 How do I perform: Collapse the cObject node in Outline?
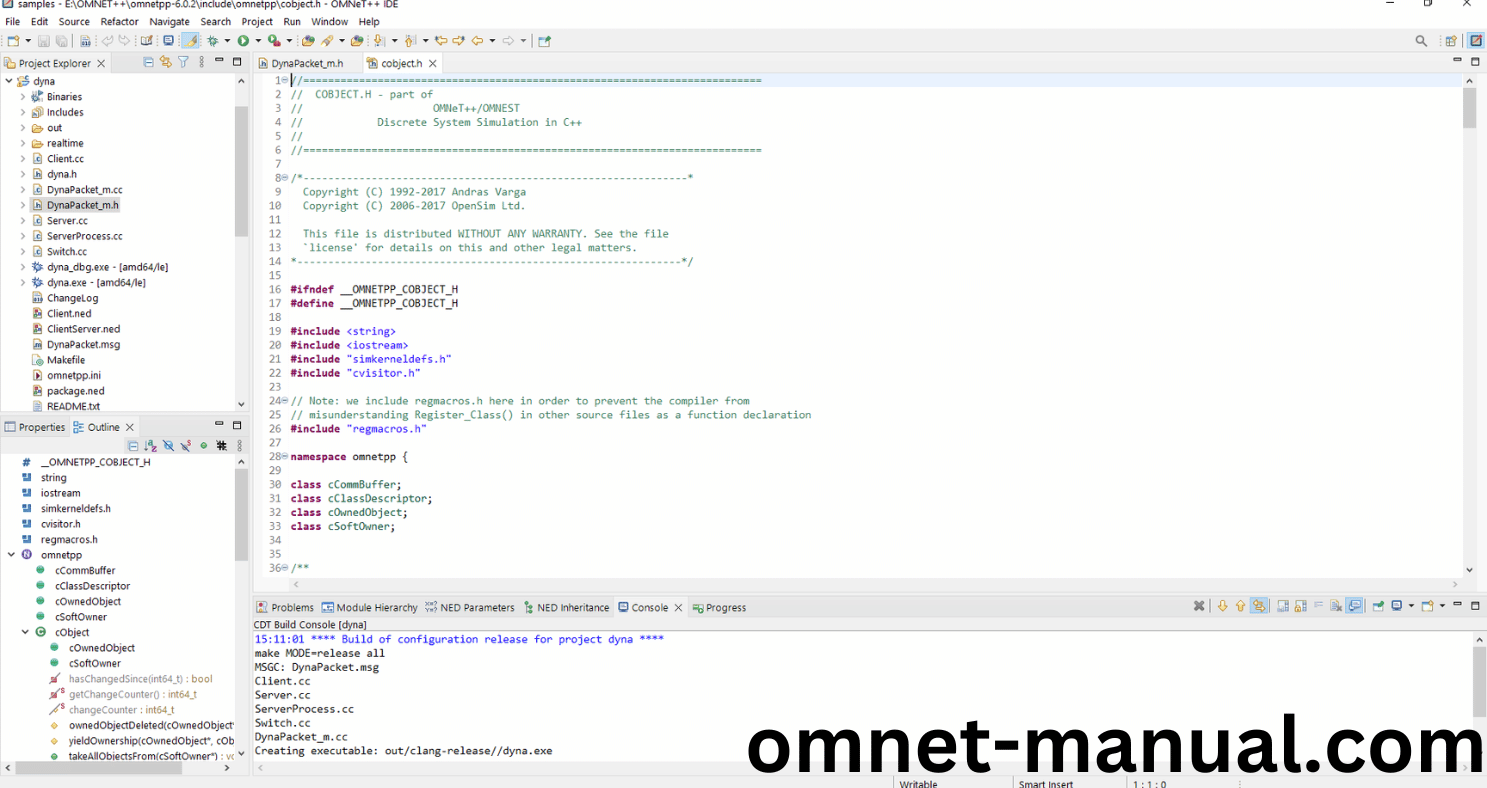[x=25, y=632]
